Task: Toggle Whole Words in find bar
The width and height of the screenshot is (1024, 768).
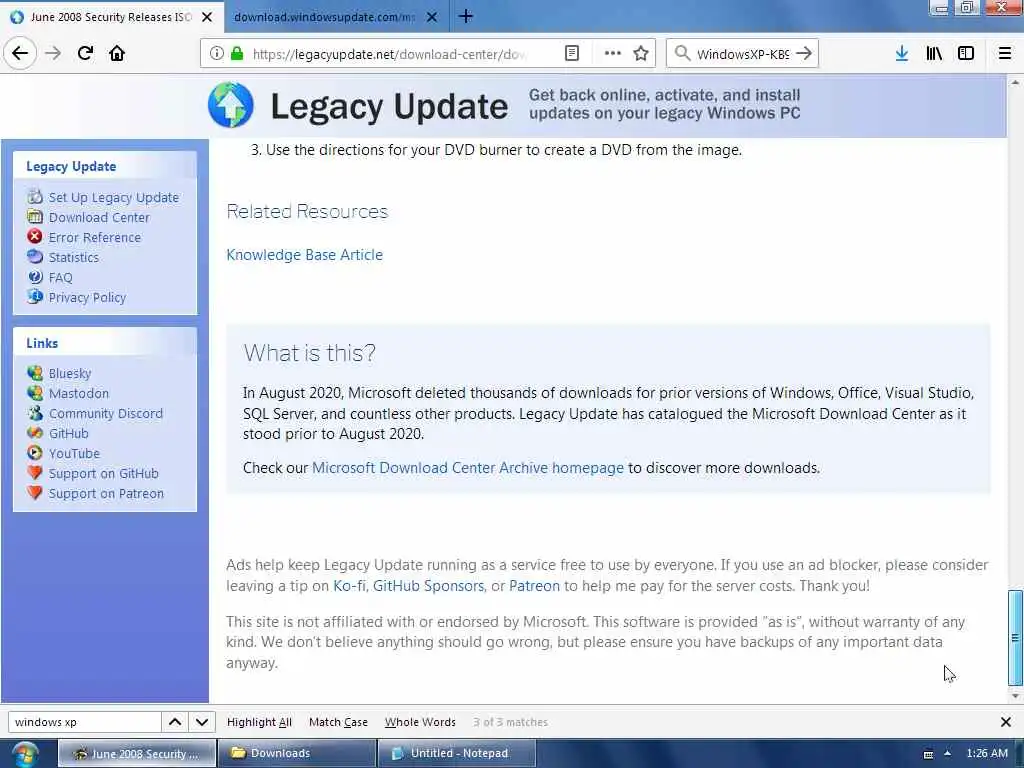Action: 420,722
